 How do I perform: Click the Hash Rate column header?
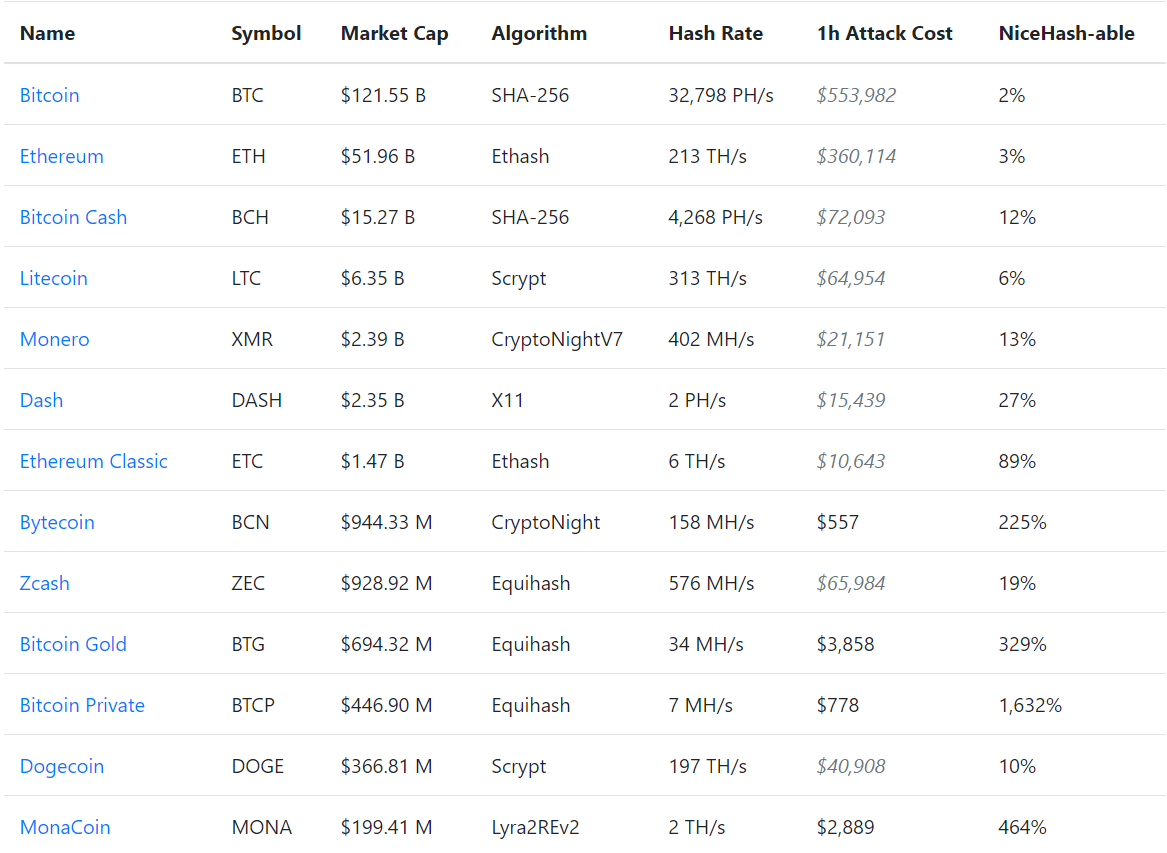[715, 33]
